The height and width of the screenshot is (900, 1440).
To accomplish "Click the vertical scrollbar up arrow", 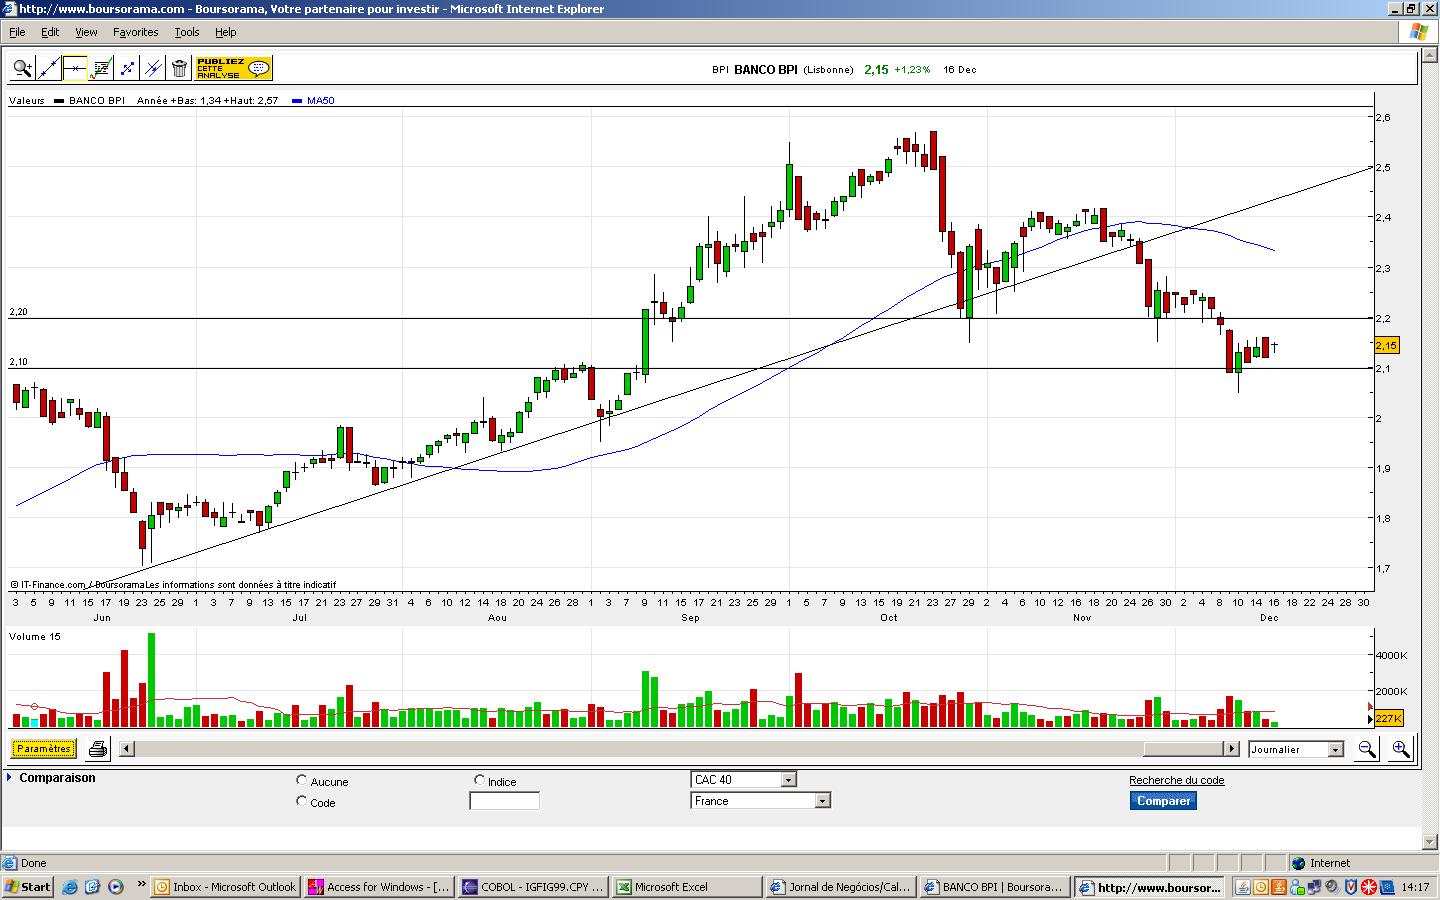I will pos(1429,54).
